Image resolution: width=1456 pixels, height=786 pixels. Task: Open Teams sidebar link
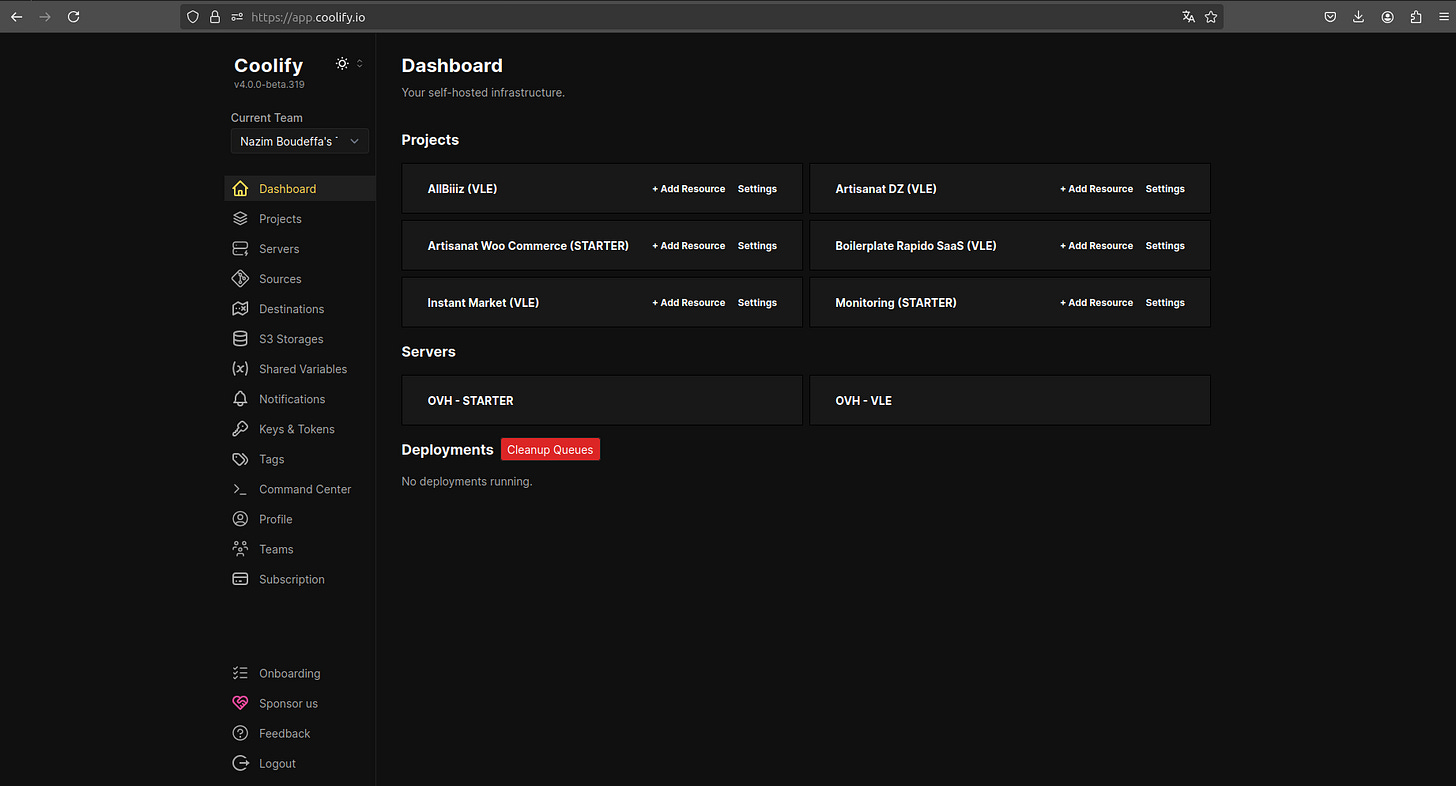[x=300, y=549]
